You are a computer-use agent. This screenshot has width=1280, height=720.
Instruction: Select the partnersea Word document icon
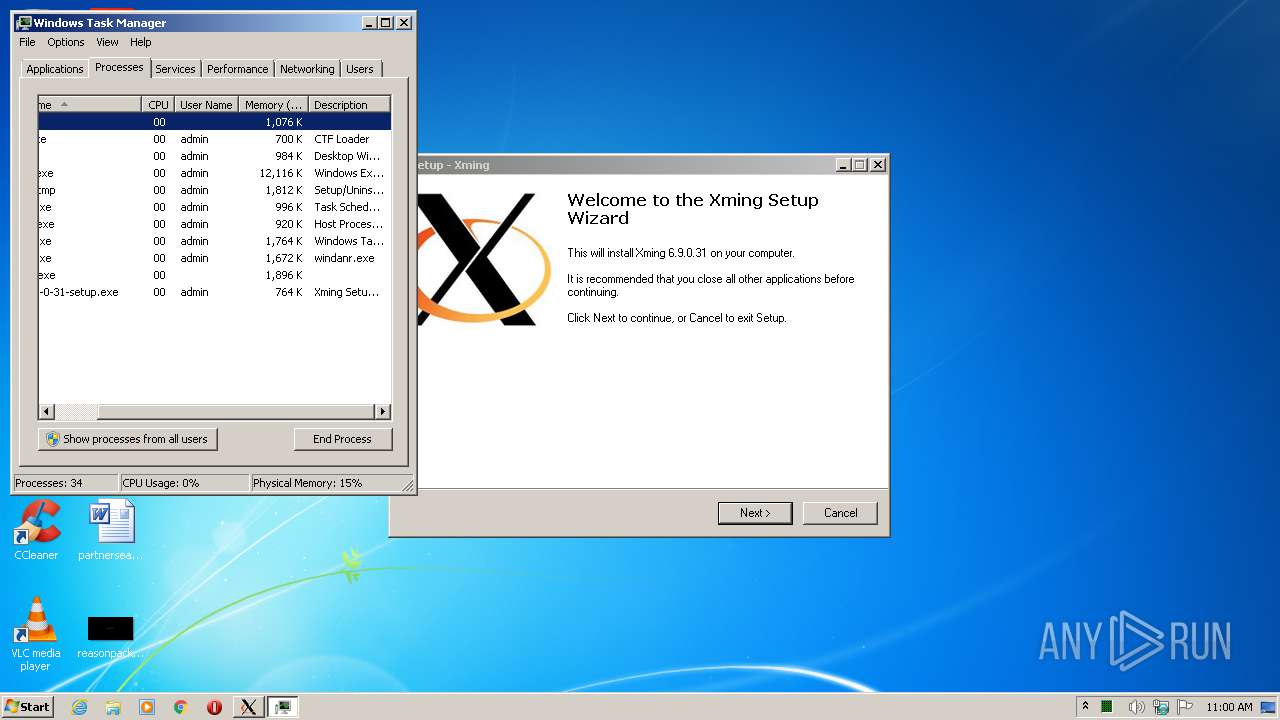point(110,530)
